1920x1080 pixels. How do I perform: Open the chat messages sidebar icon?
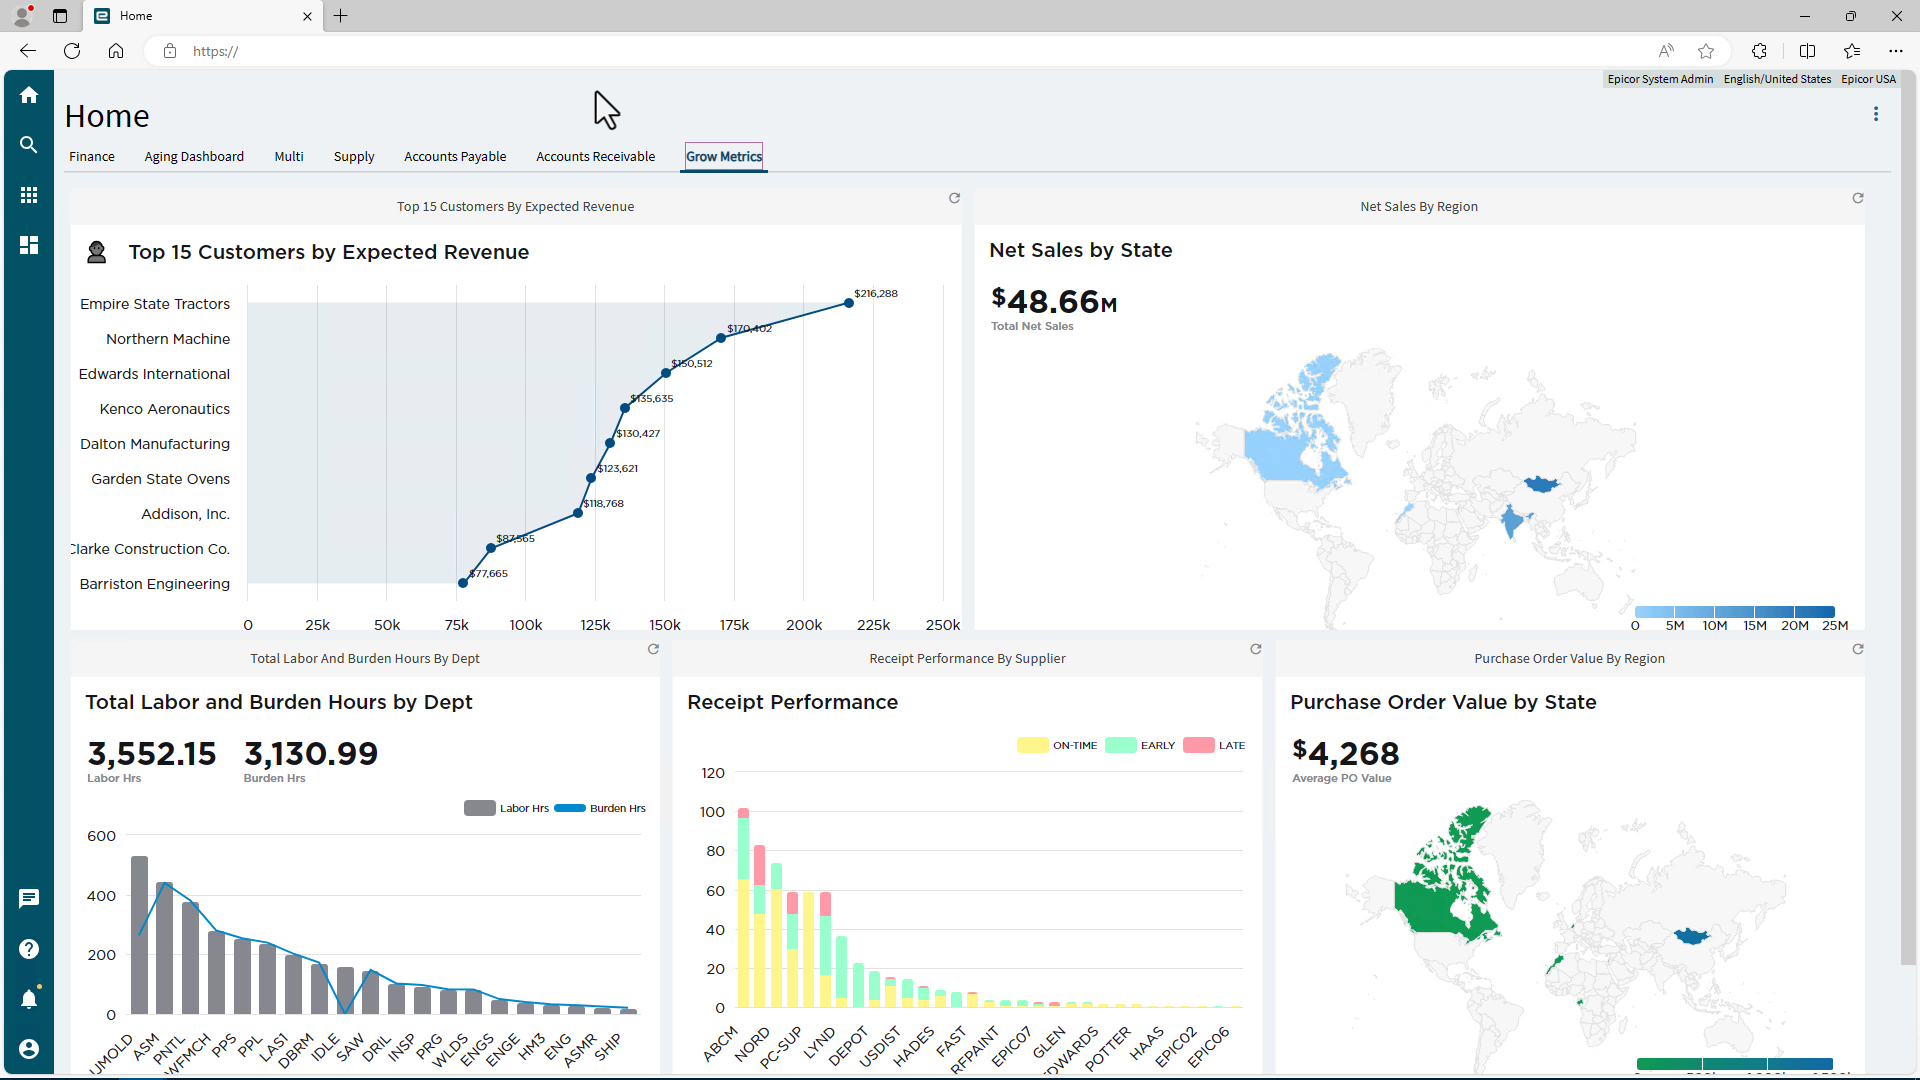coord(29,898)
